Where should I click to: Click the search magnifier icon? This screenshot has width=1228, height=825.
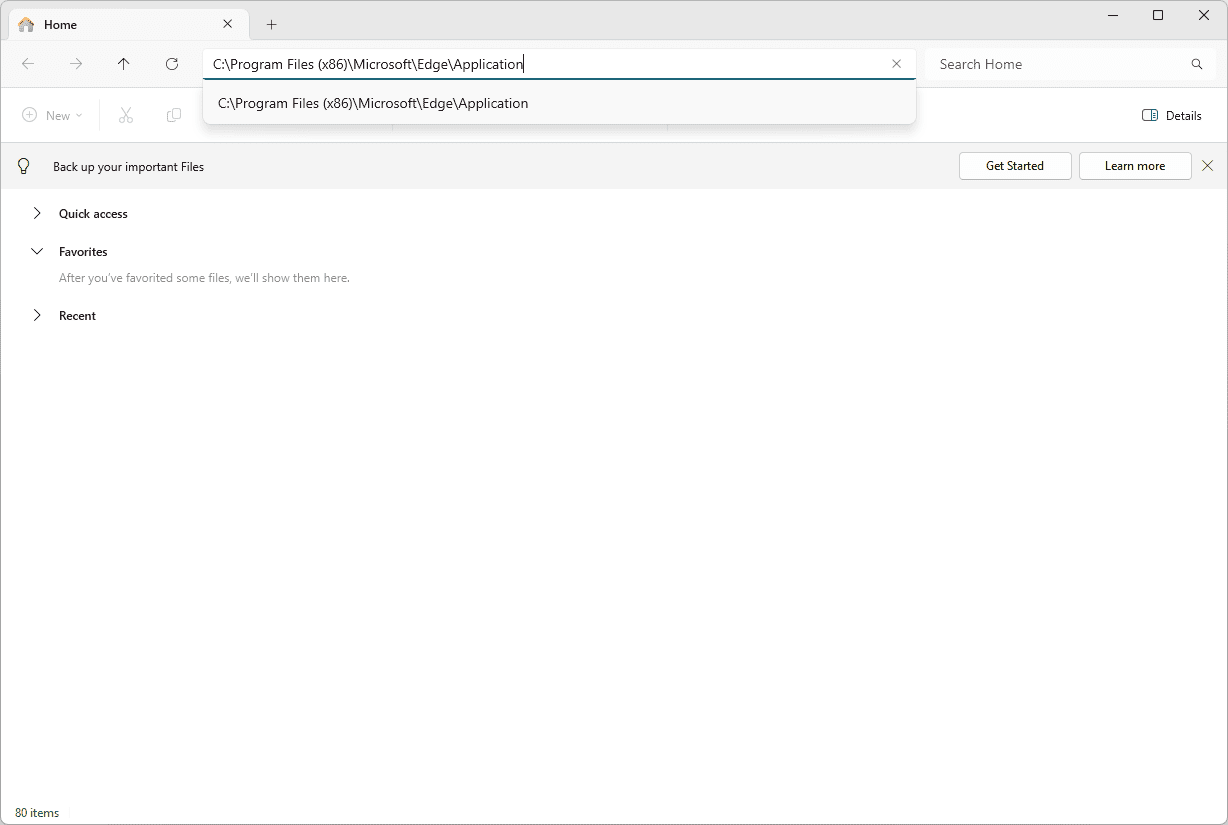pos(1197,64)
